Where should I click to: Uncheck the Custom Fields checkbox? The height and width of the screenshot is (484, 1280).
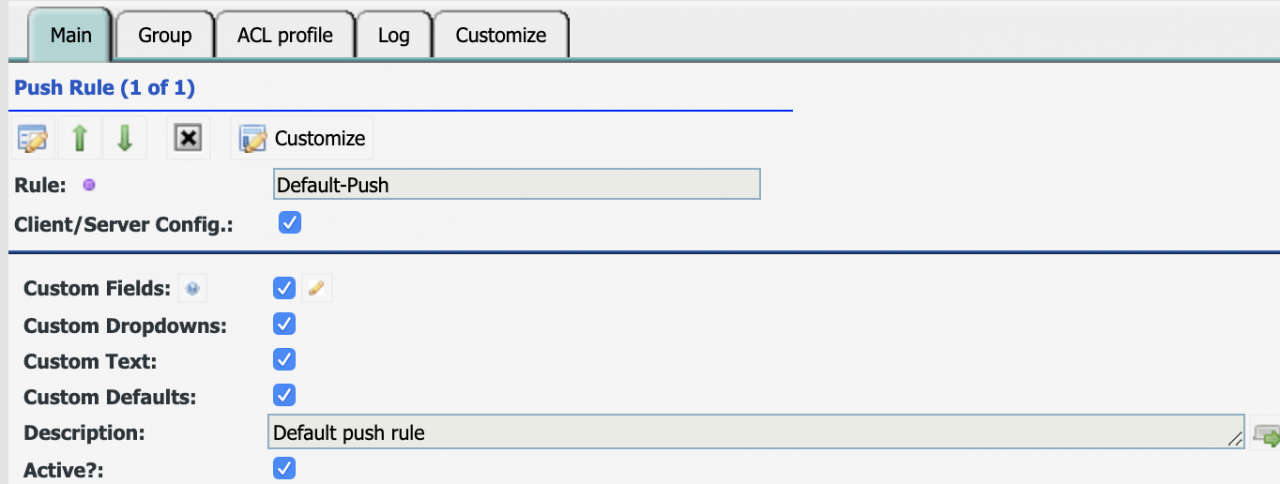pyautogui.click(x=284, y=288)
